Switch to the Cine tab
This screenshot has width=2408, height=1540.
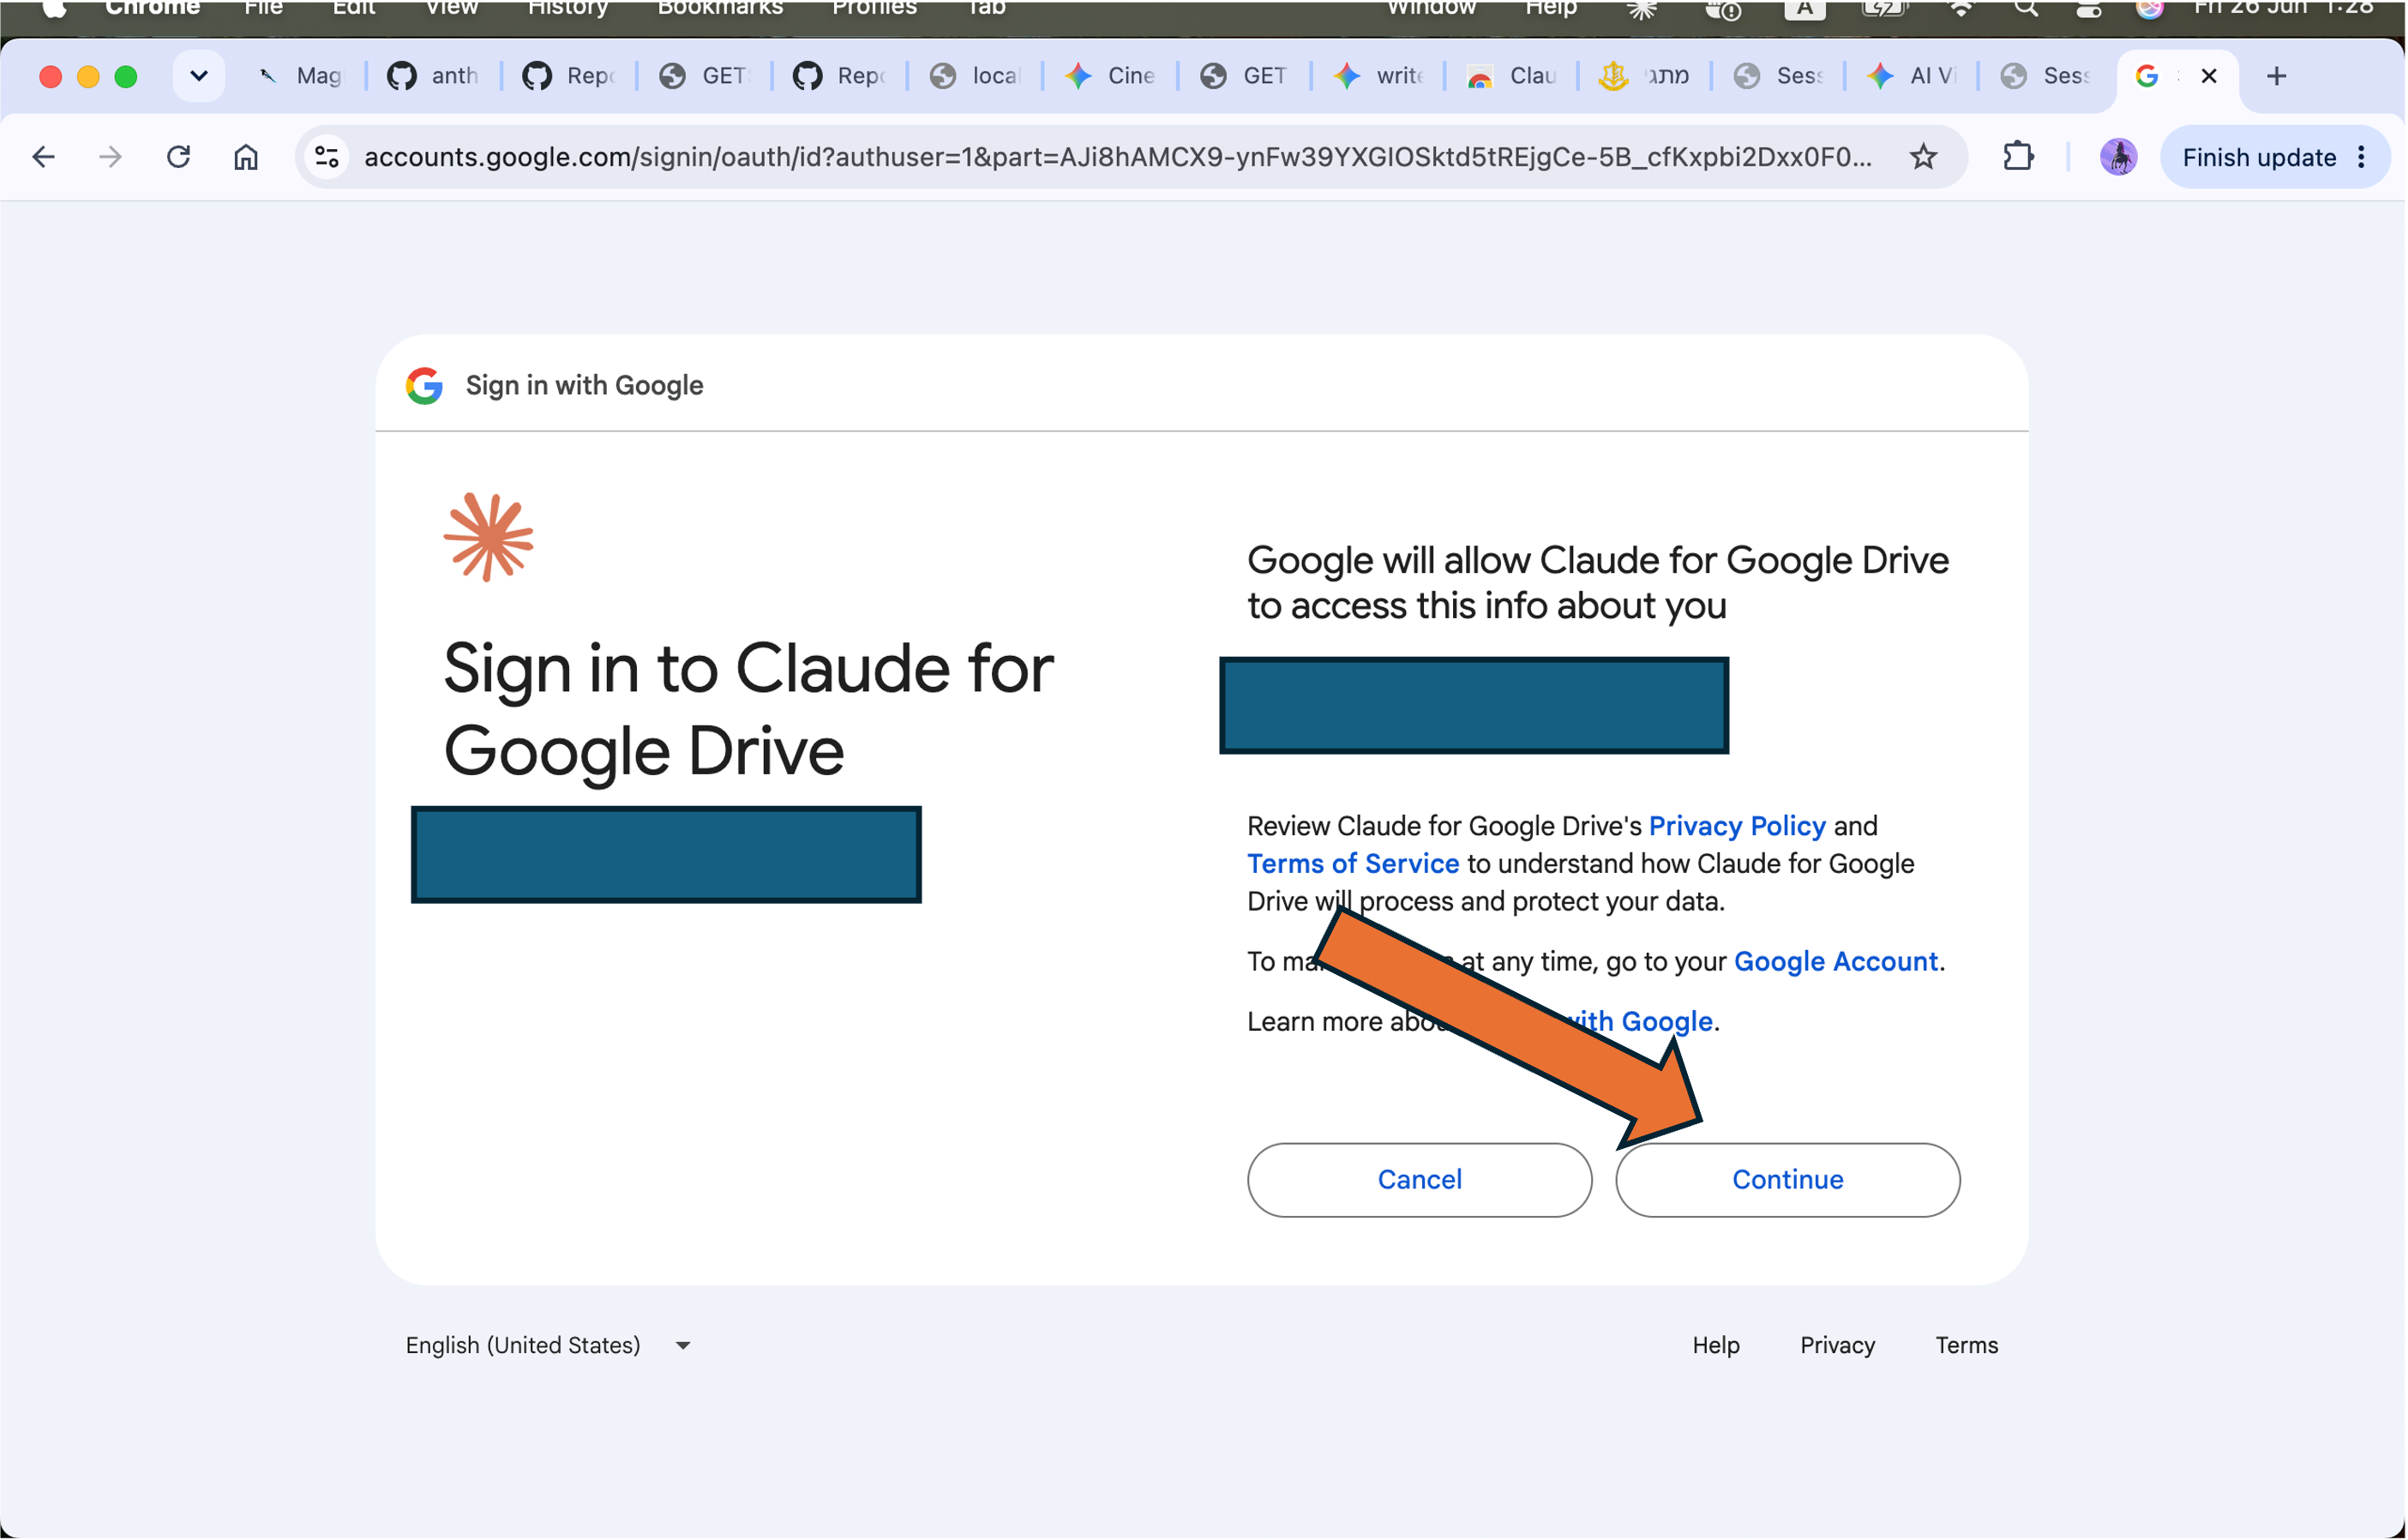1109,76
